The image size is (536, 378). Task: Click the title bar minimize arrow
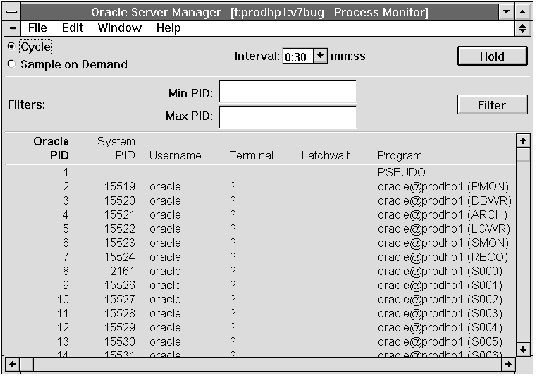click(506, 12)
